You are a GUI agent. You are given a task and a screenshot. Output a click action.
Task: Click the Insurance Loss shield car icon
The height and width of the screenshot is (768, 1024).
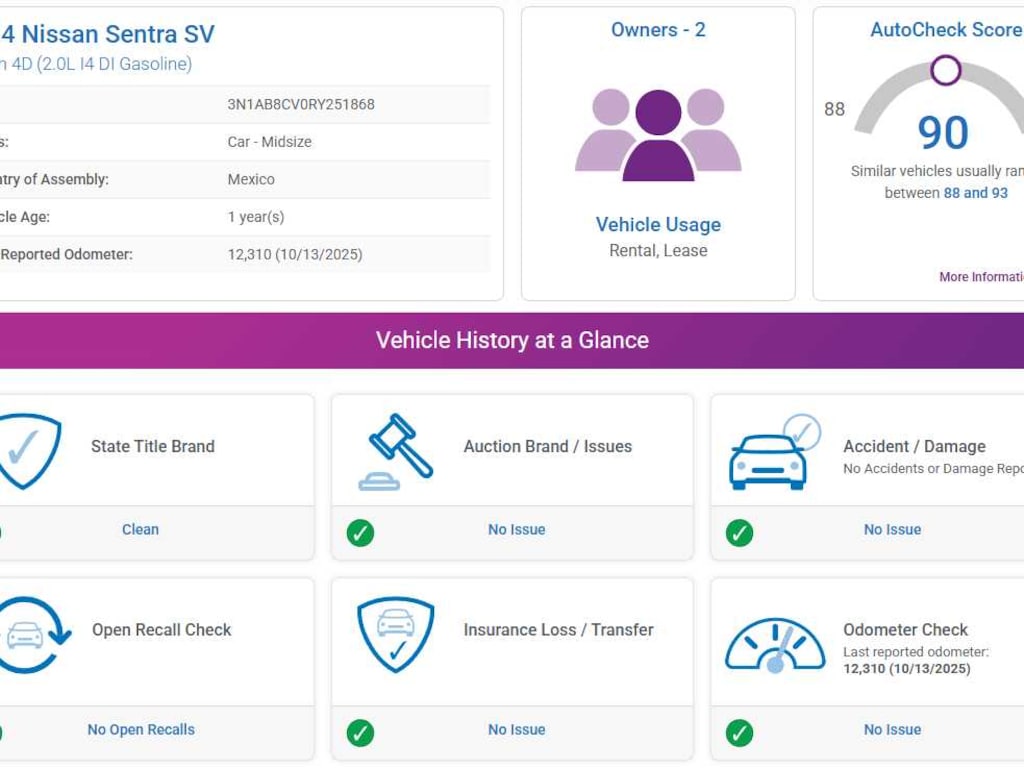click(396, 635)
